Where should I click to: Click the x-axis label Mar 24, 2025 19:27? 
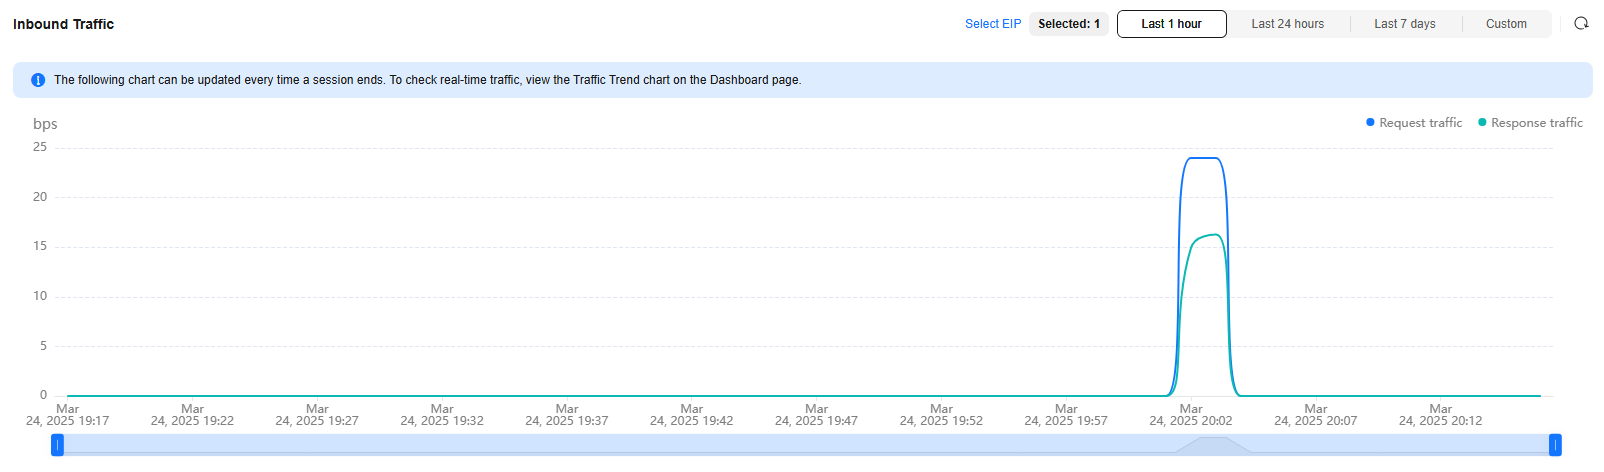pyautogui.click(x=317, y=415)
